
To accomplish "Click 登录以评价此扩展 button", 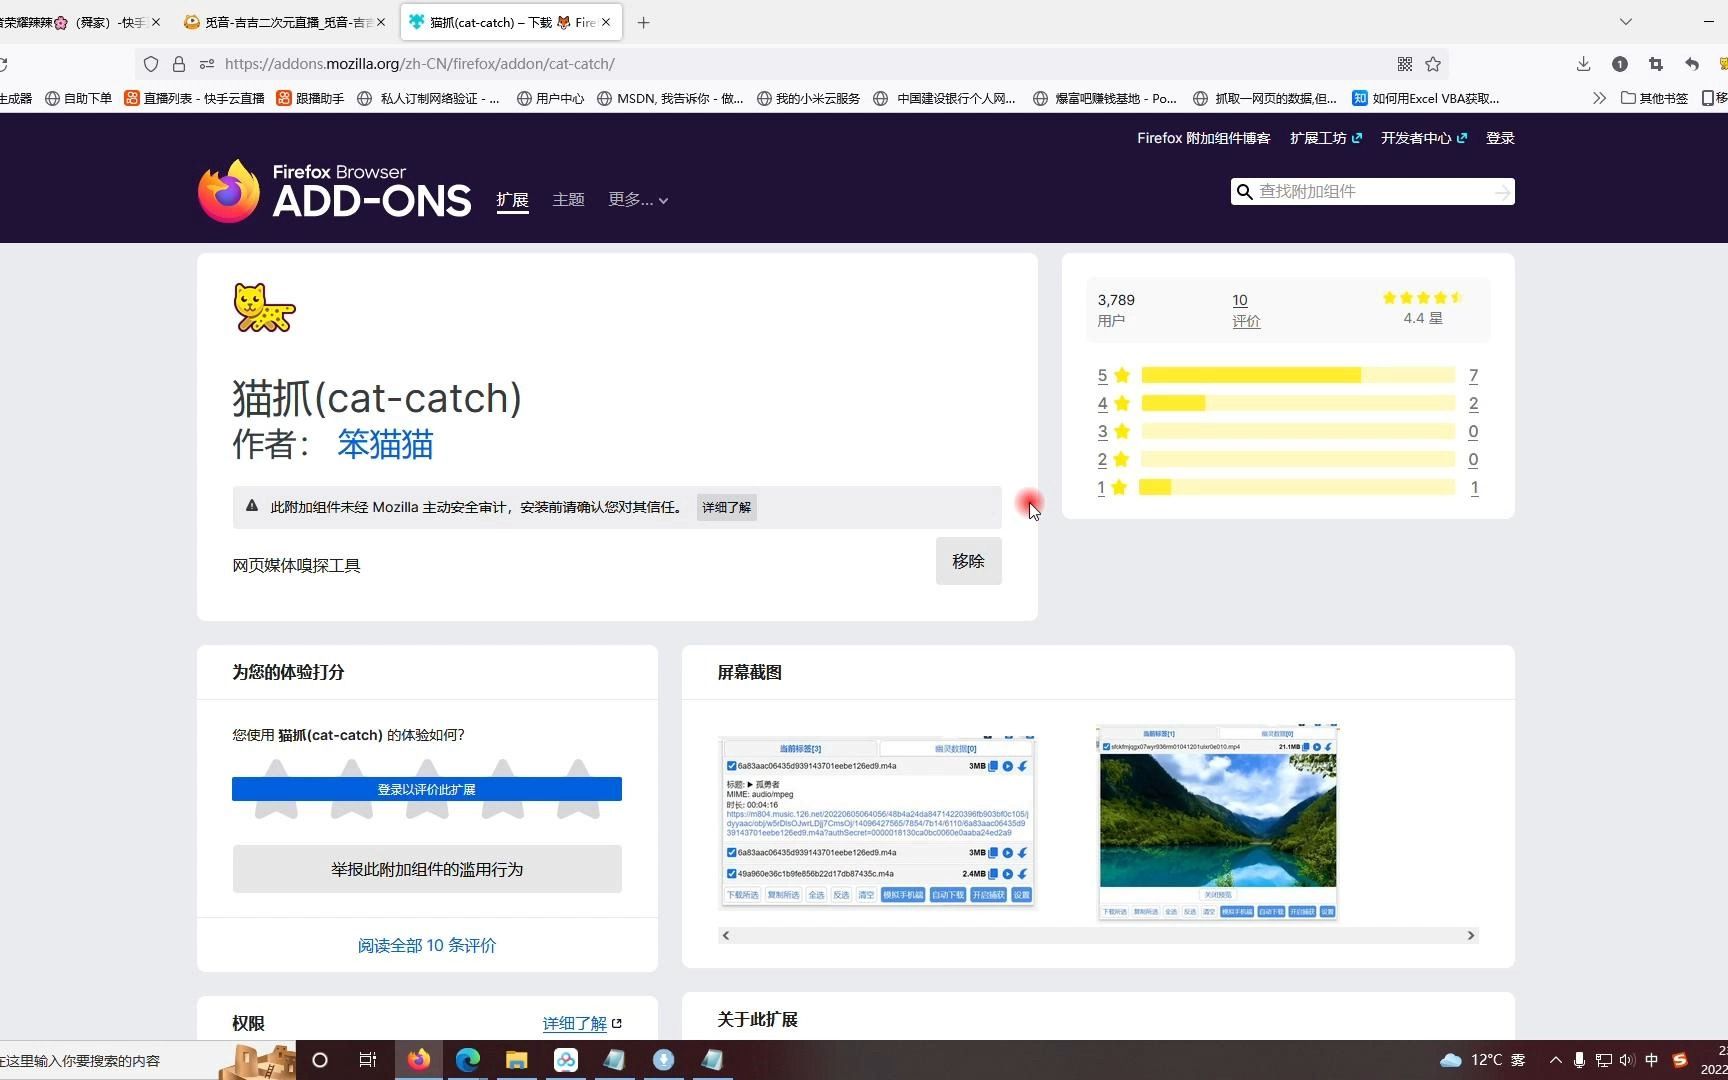I will [x=427, y=789].
